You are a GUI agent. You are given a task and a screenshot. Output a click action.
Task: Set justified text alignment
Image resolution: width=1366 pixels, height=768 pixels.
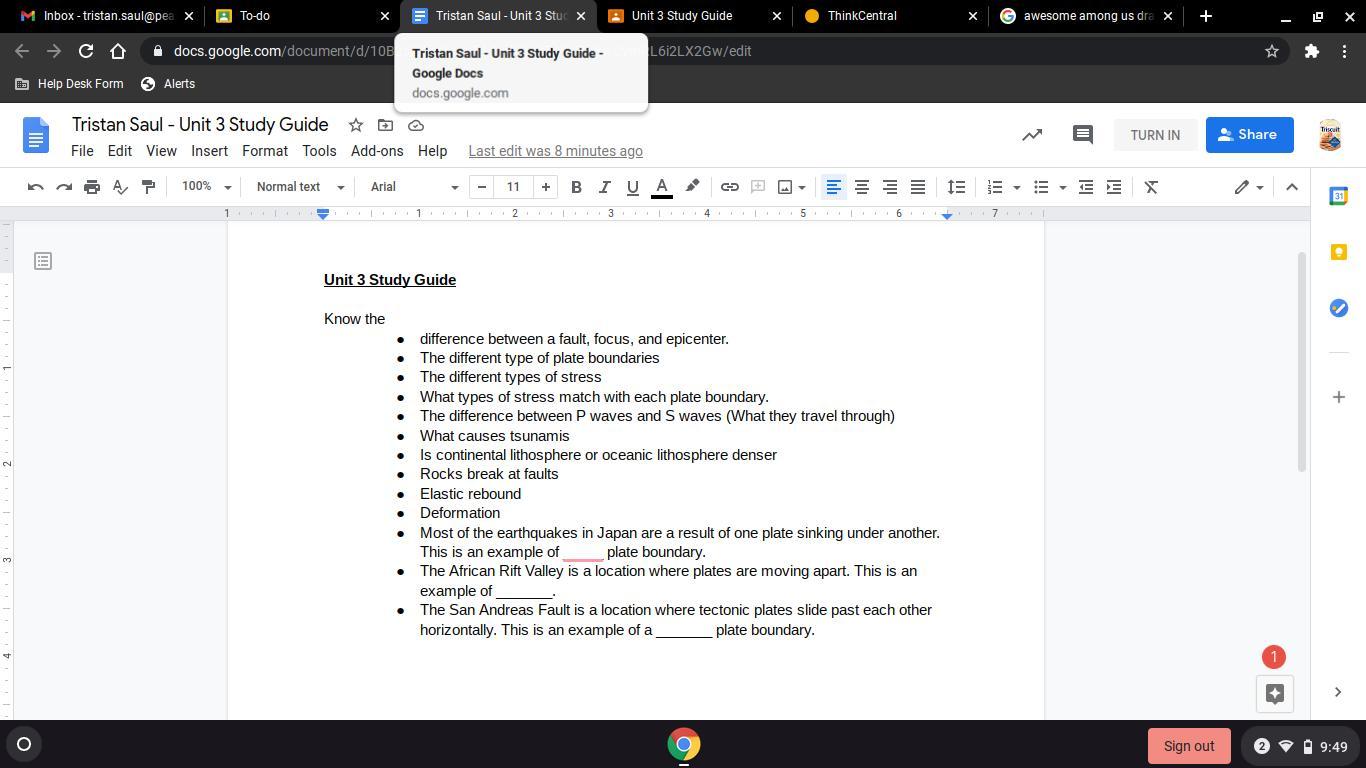tap(917, 187)
